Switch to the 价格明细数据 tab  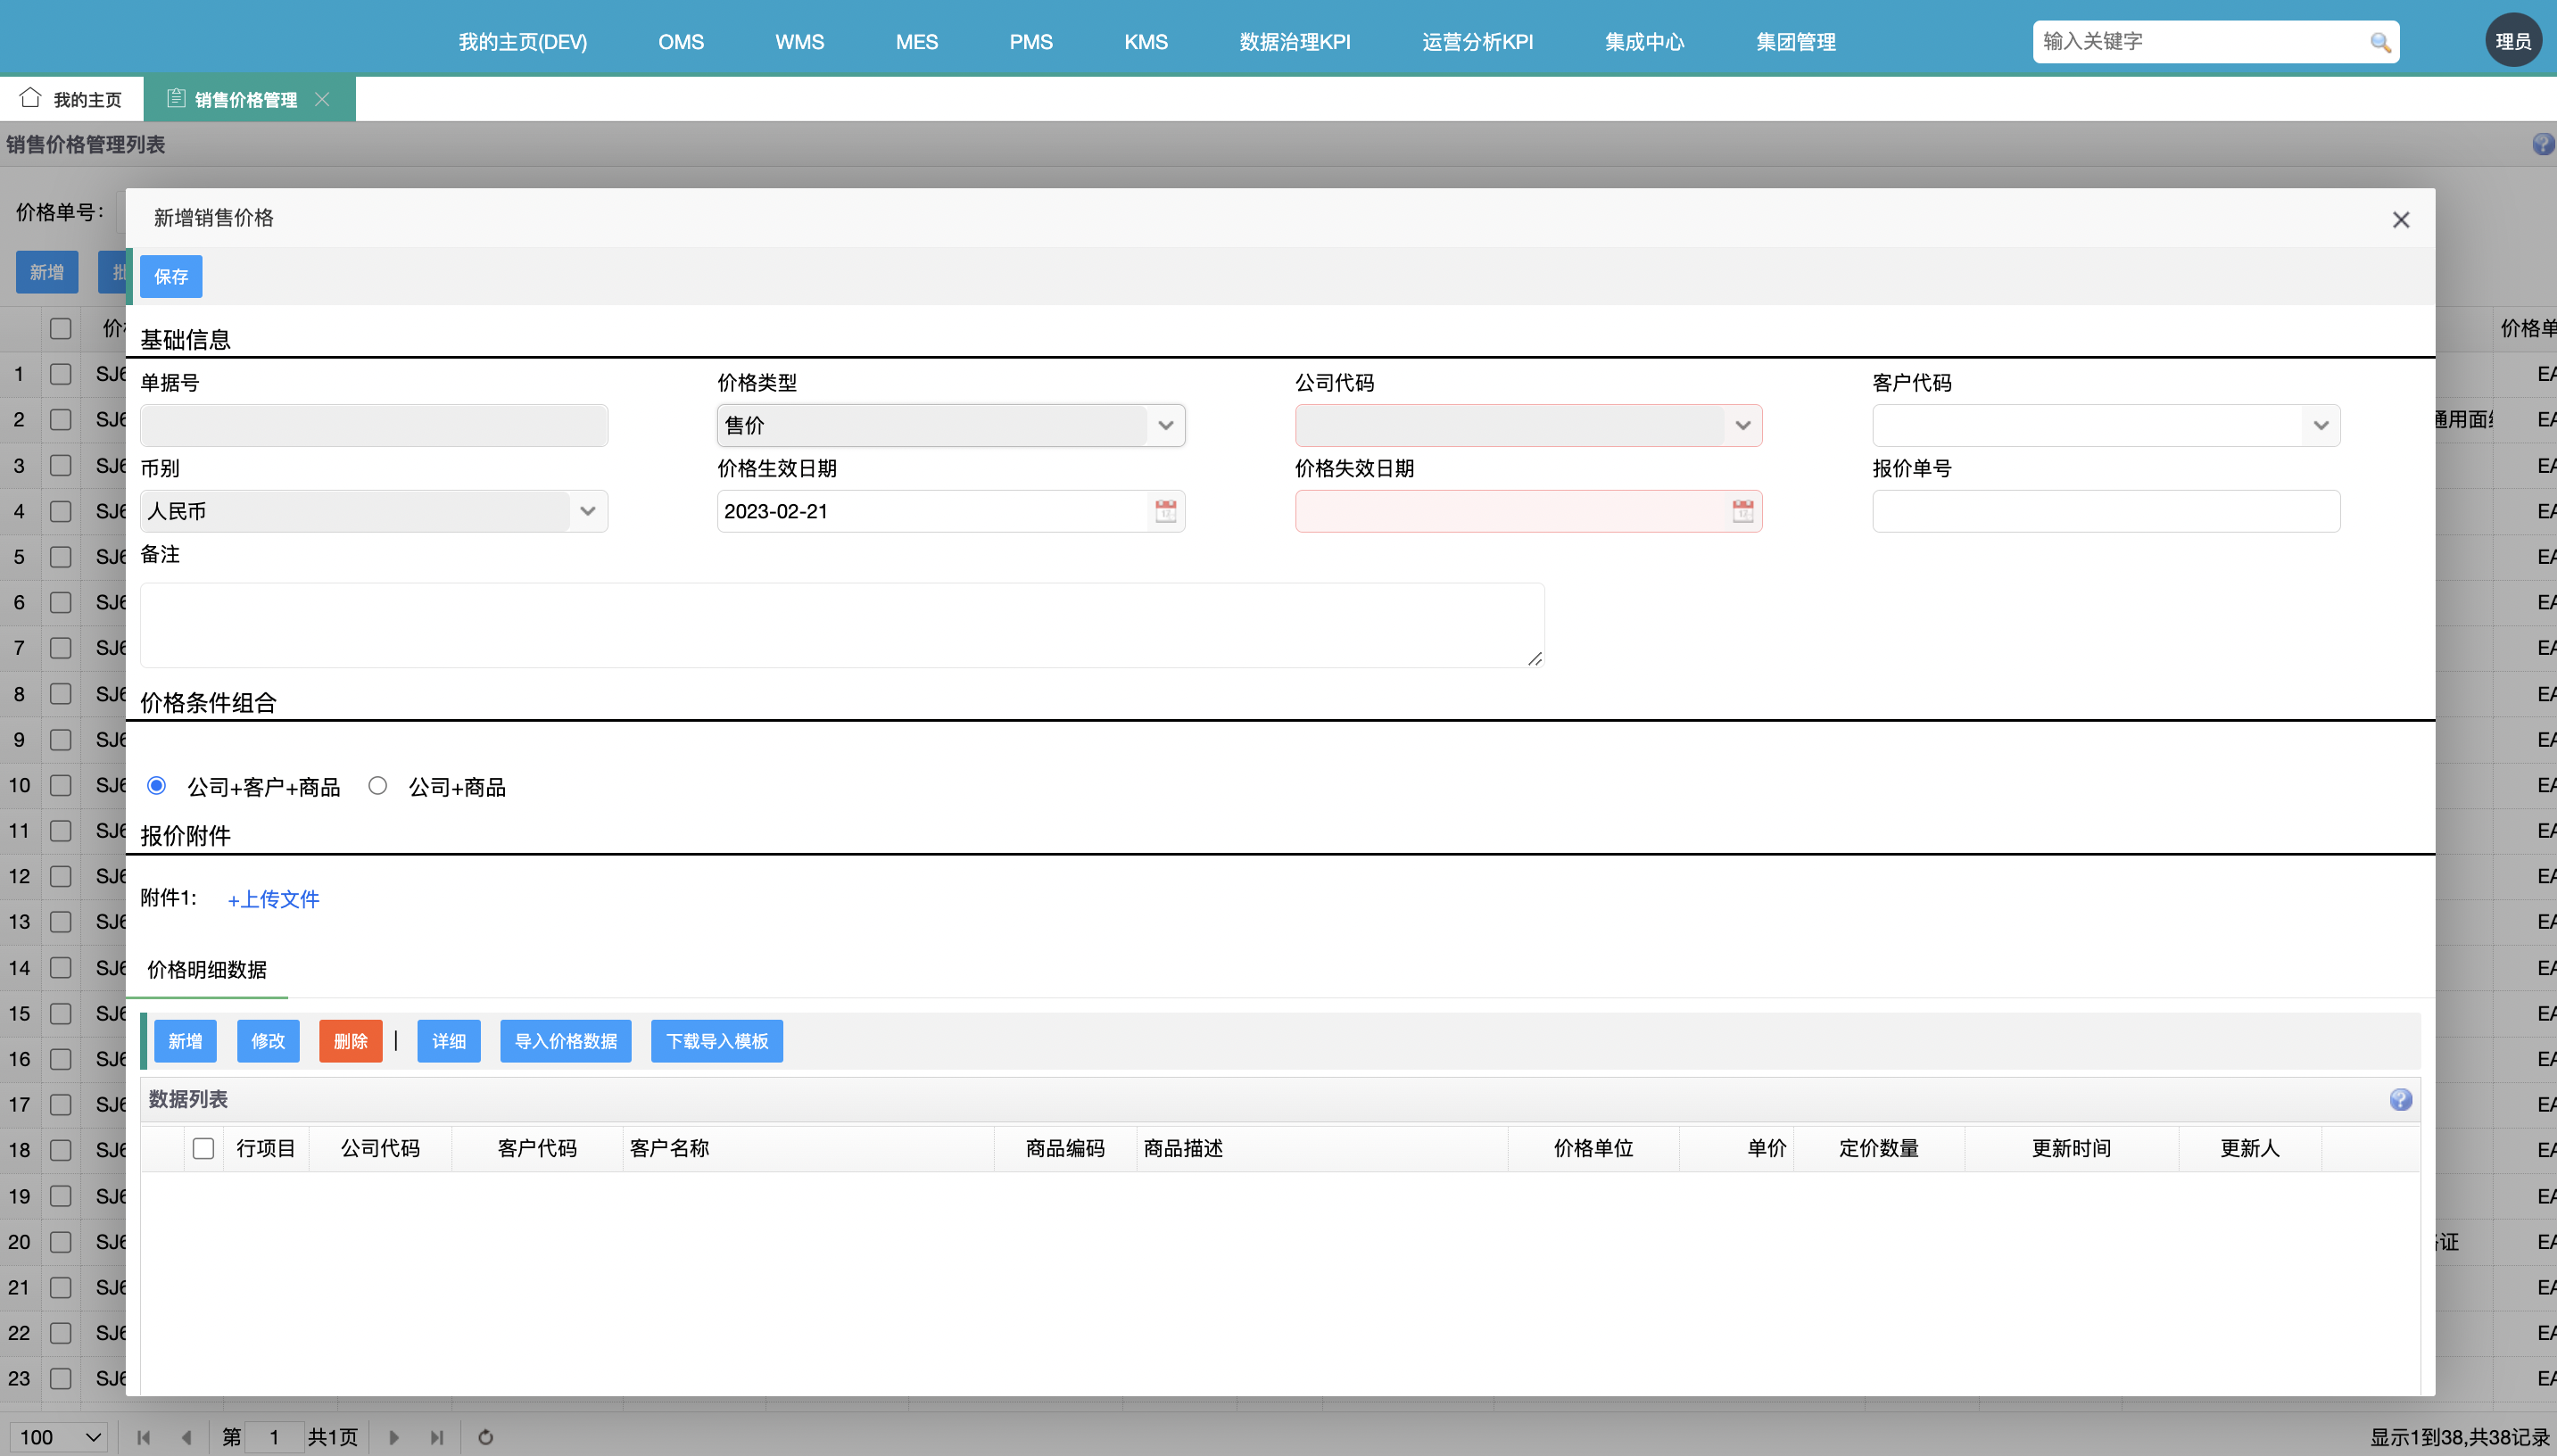tap(206, 970)
